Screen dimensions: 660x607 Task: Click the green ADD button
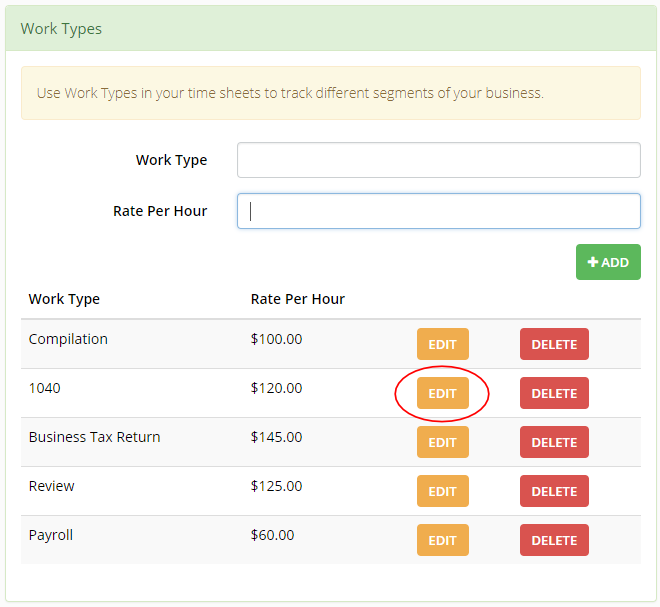[x=608, y=262]
